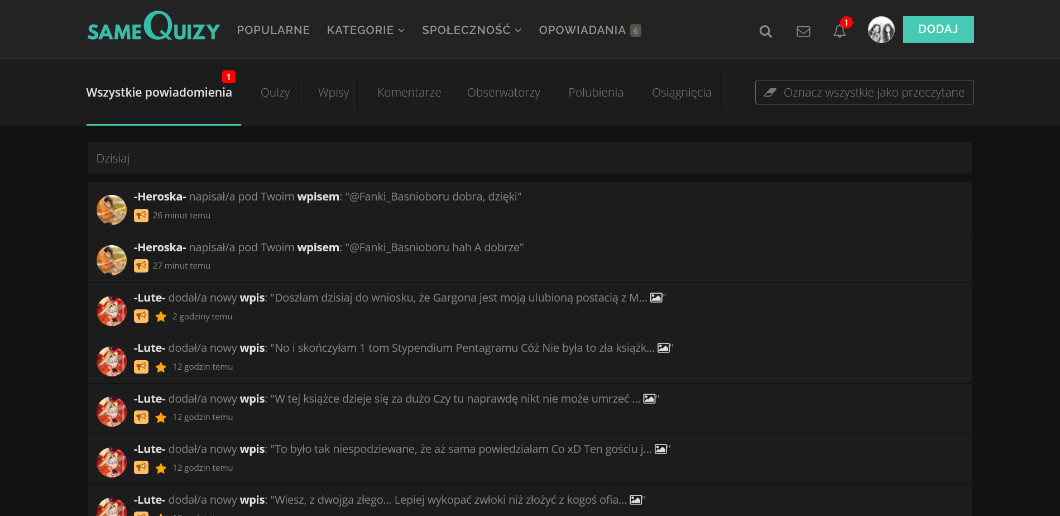
Task: Show the Osiągnięcia tab
Action: tap(682, 93)
